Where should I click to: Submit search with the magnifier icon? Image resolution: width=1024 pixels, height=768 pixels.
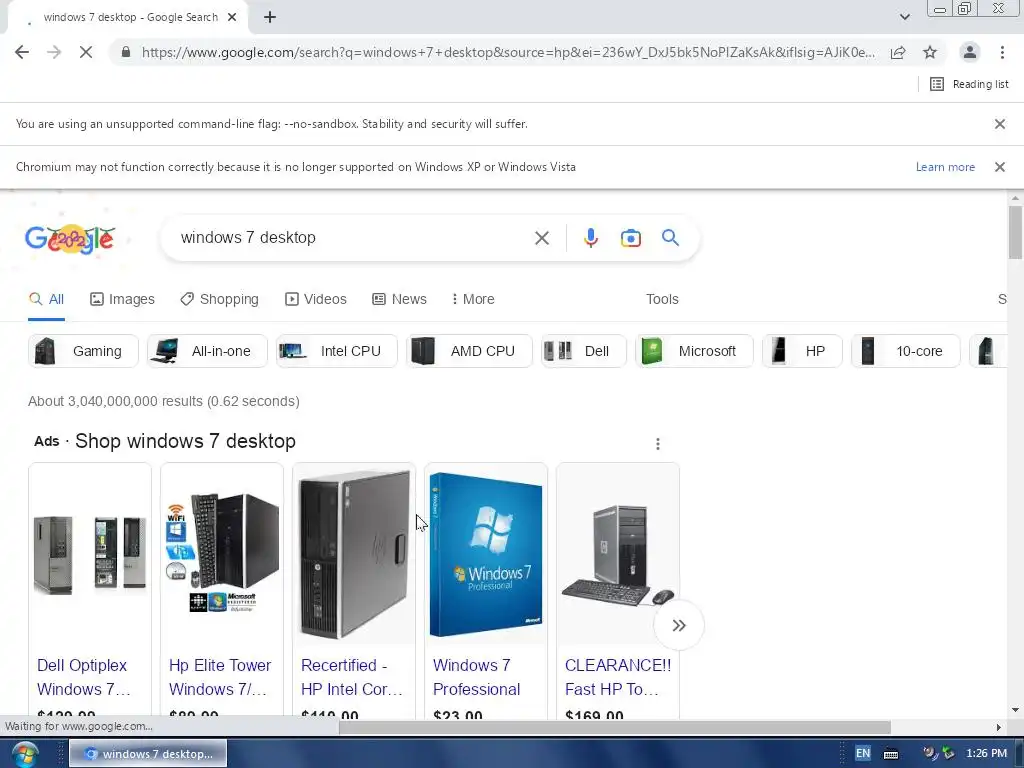click(671, 238)
